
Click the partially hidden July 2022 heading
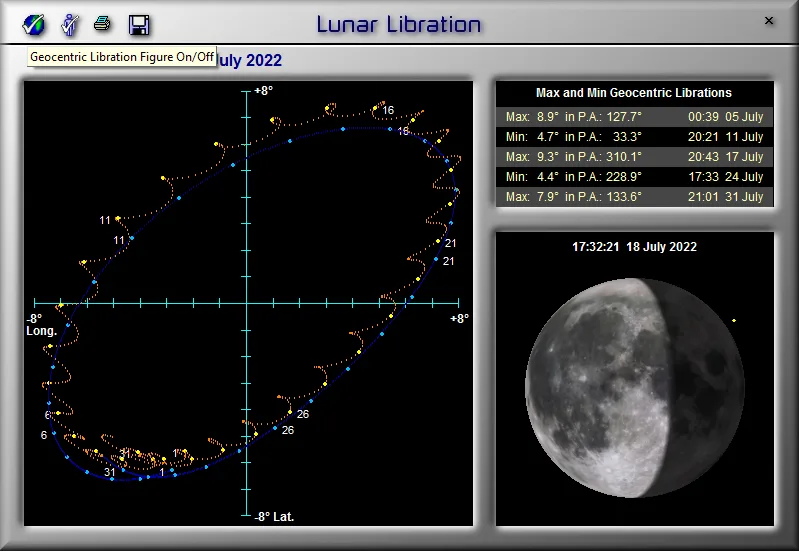(250, 60)
